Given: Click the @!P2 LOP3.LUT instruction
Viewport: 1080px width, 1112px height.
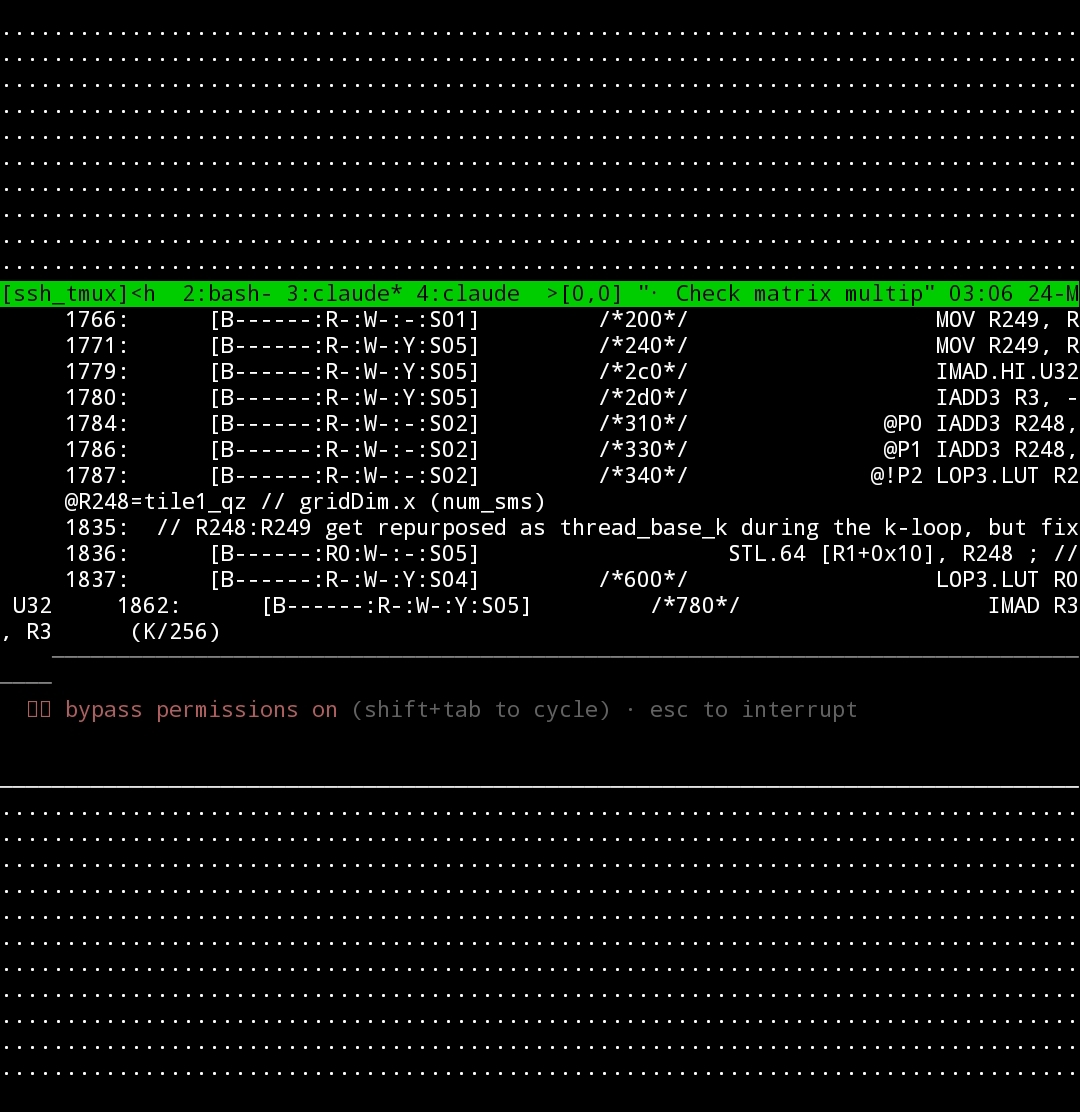Looking at the screenshot, I should (x=974, y=476).
